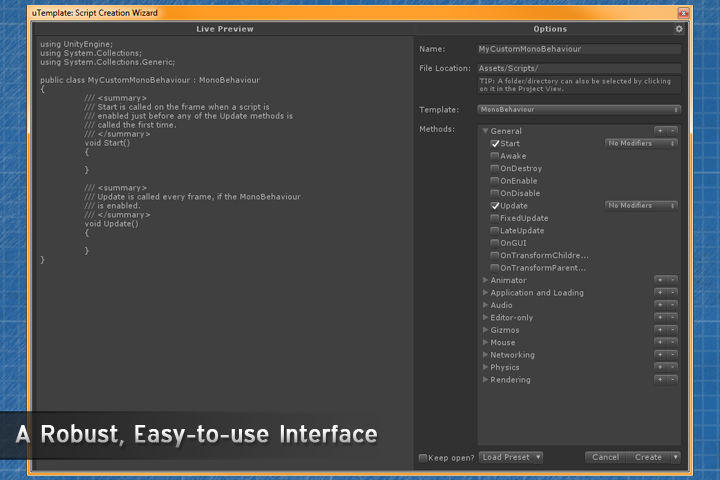720x480 pixels.
Task: Open the Options gear settings icon
Action: [679, 30]
